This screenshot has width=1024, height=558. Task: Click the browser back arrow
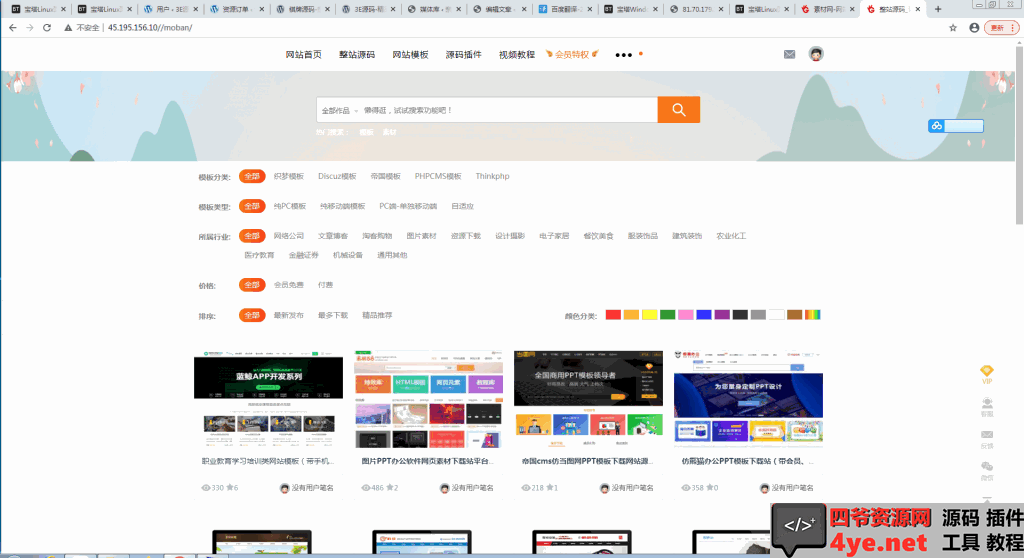(11, 28)
